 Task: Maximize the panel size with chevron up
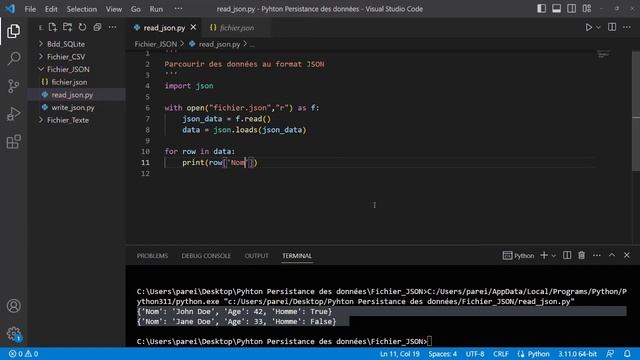click(x=612, y=255)
